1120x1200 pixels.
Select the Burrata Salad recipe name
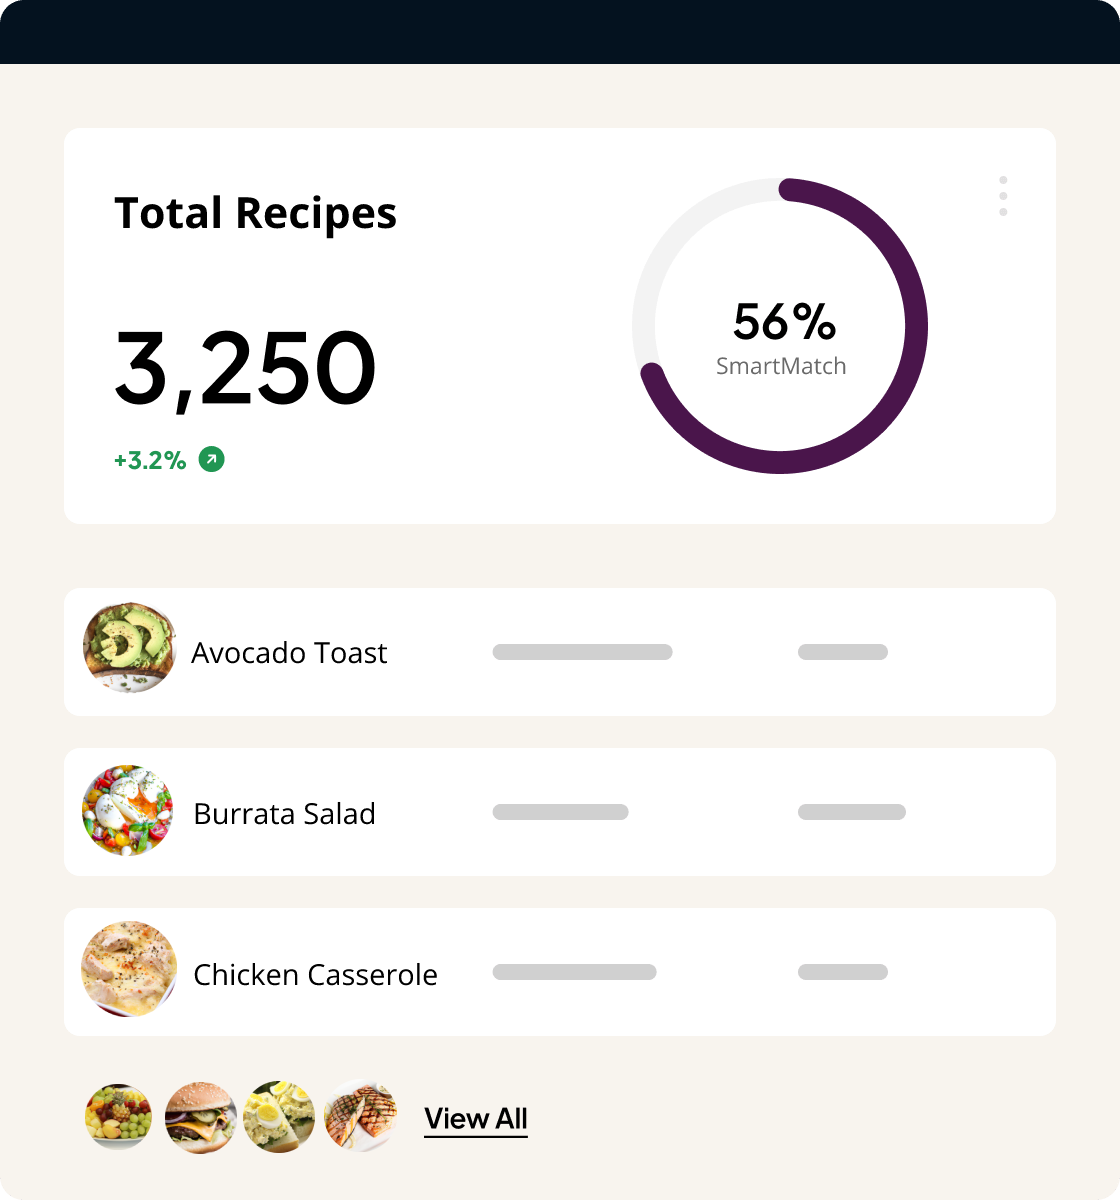(284, 814)
